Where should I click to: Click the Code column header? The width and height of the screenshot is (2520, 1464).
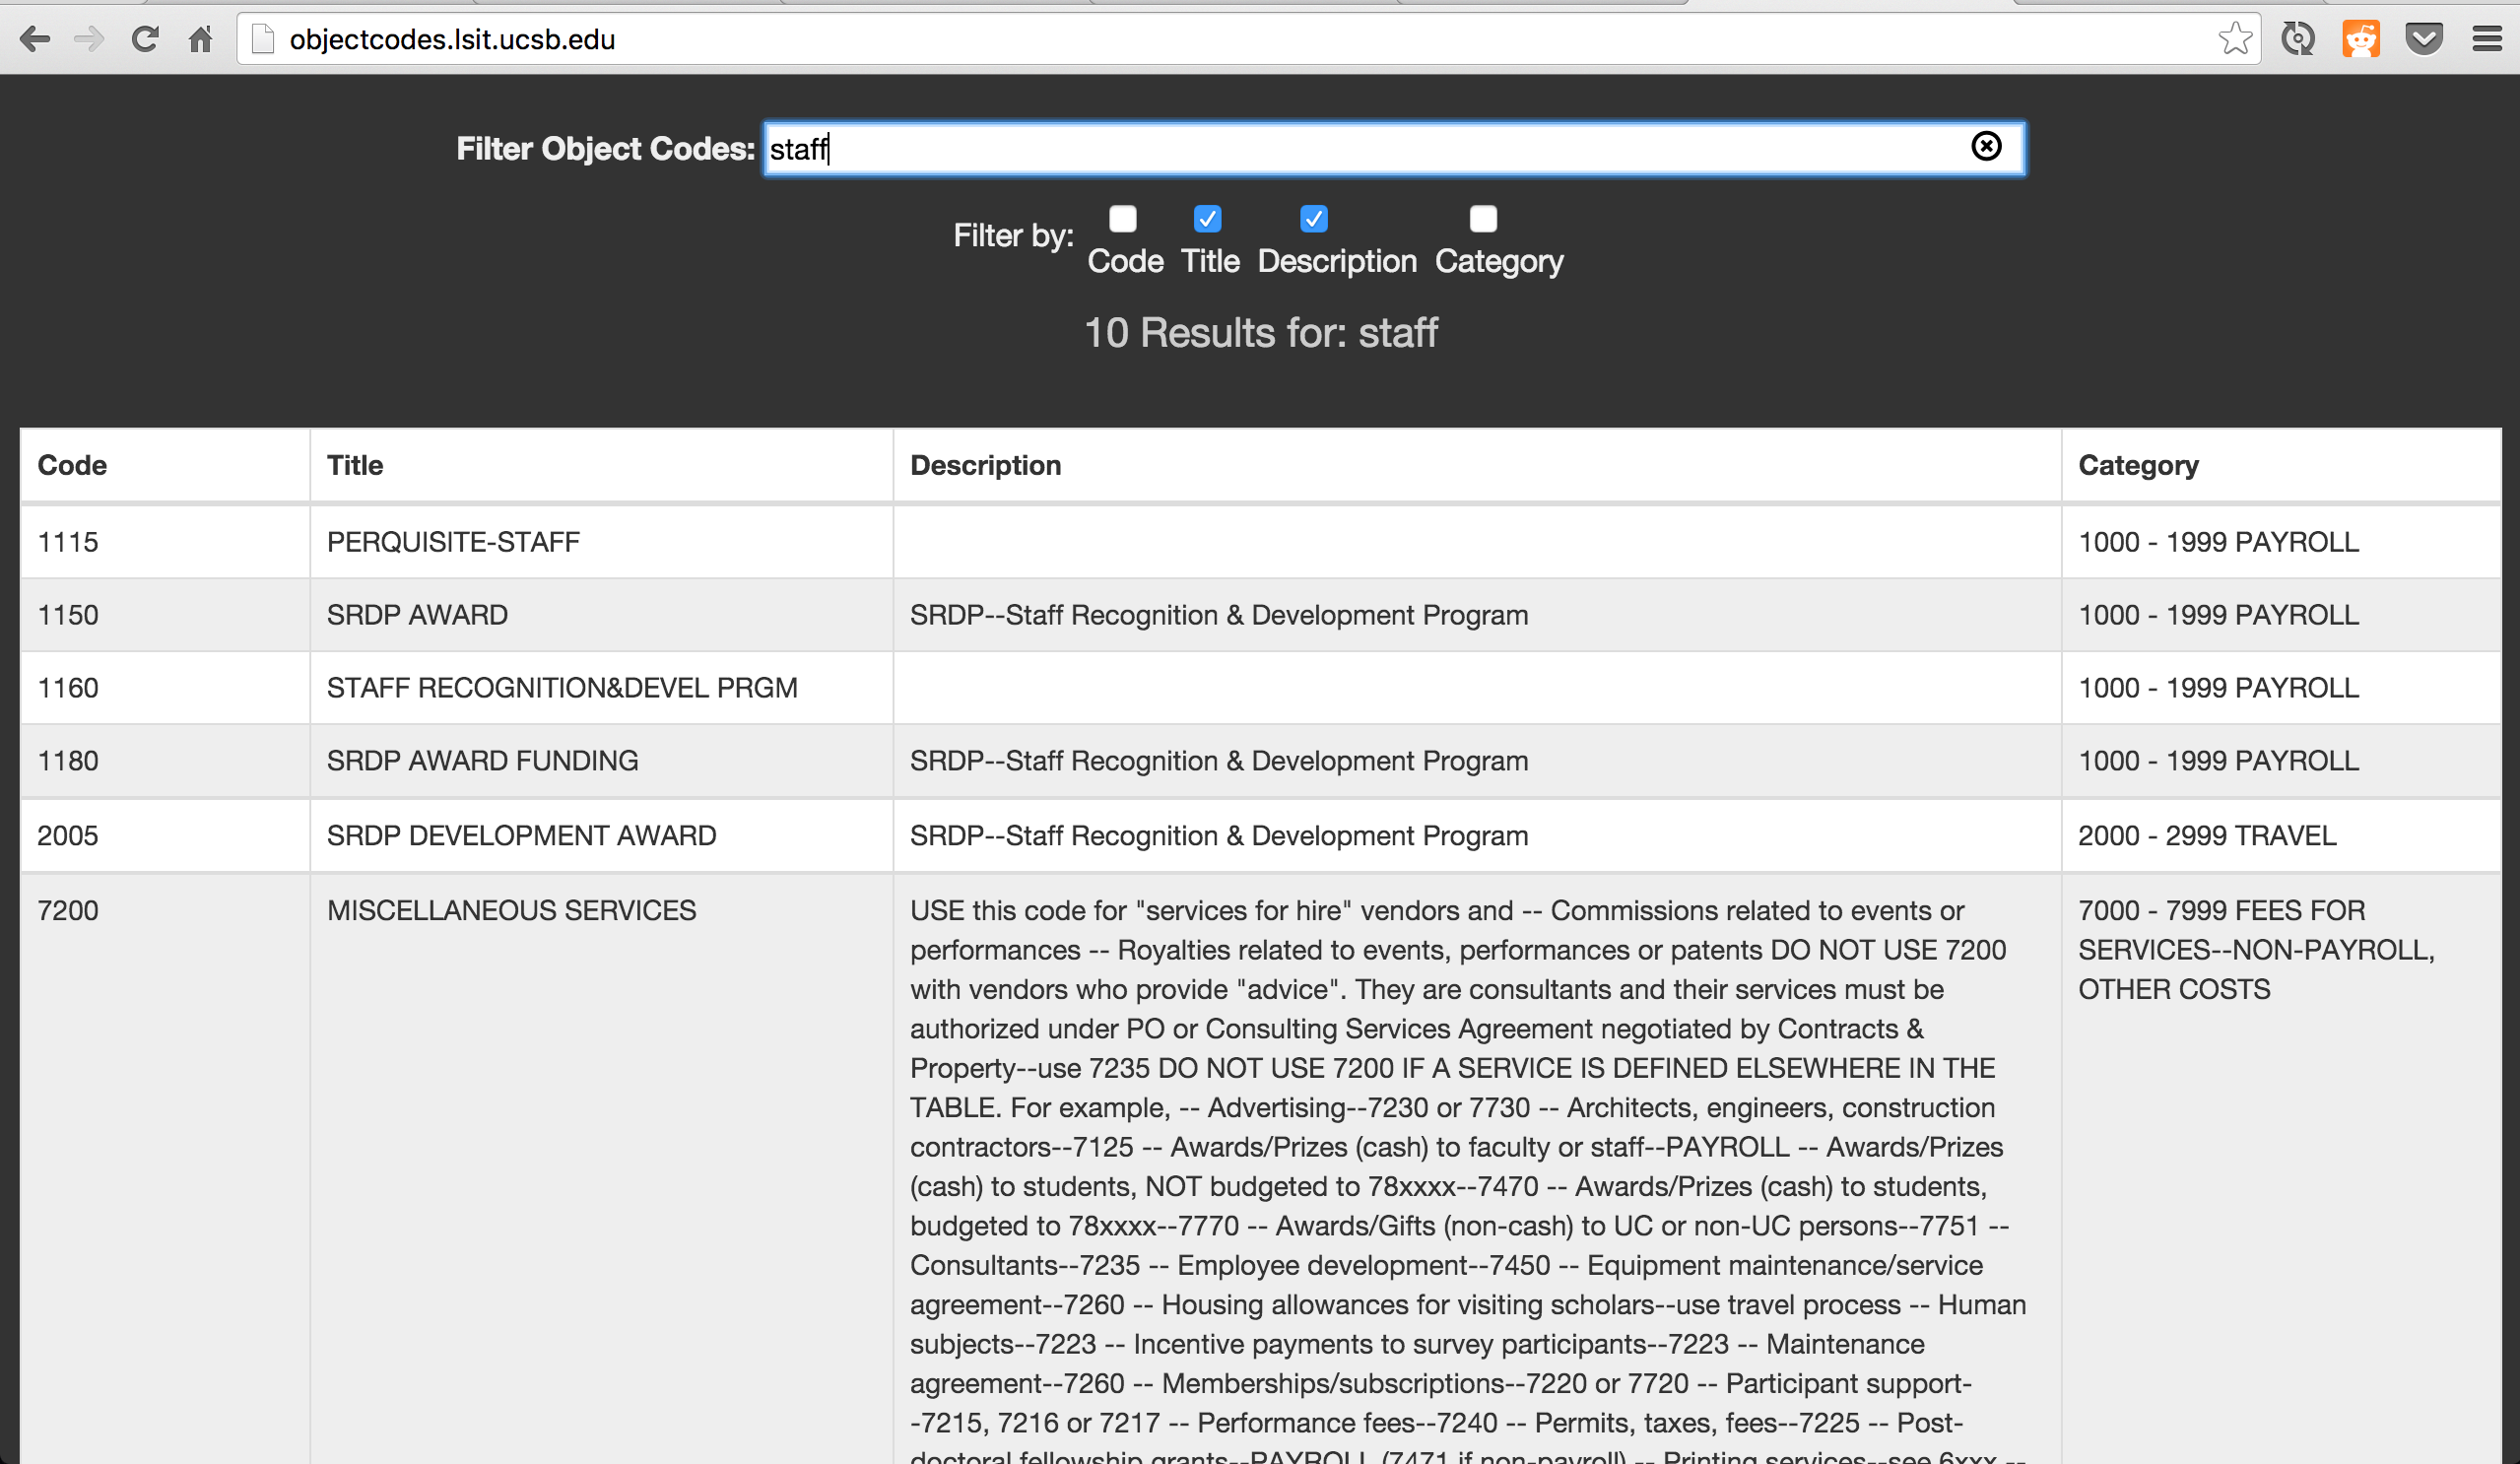[x=72, y=465]
